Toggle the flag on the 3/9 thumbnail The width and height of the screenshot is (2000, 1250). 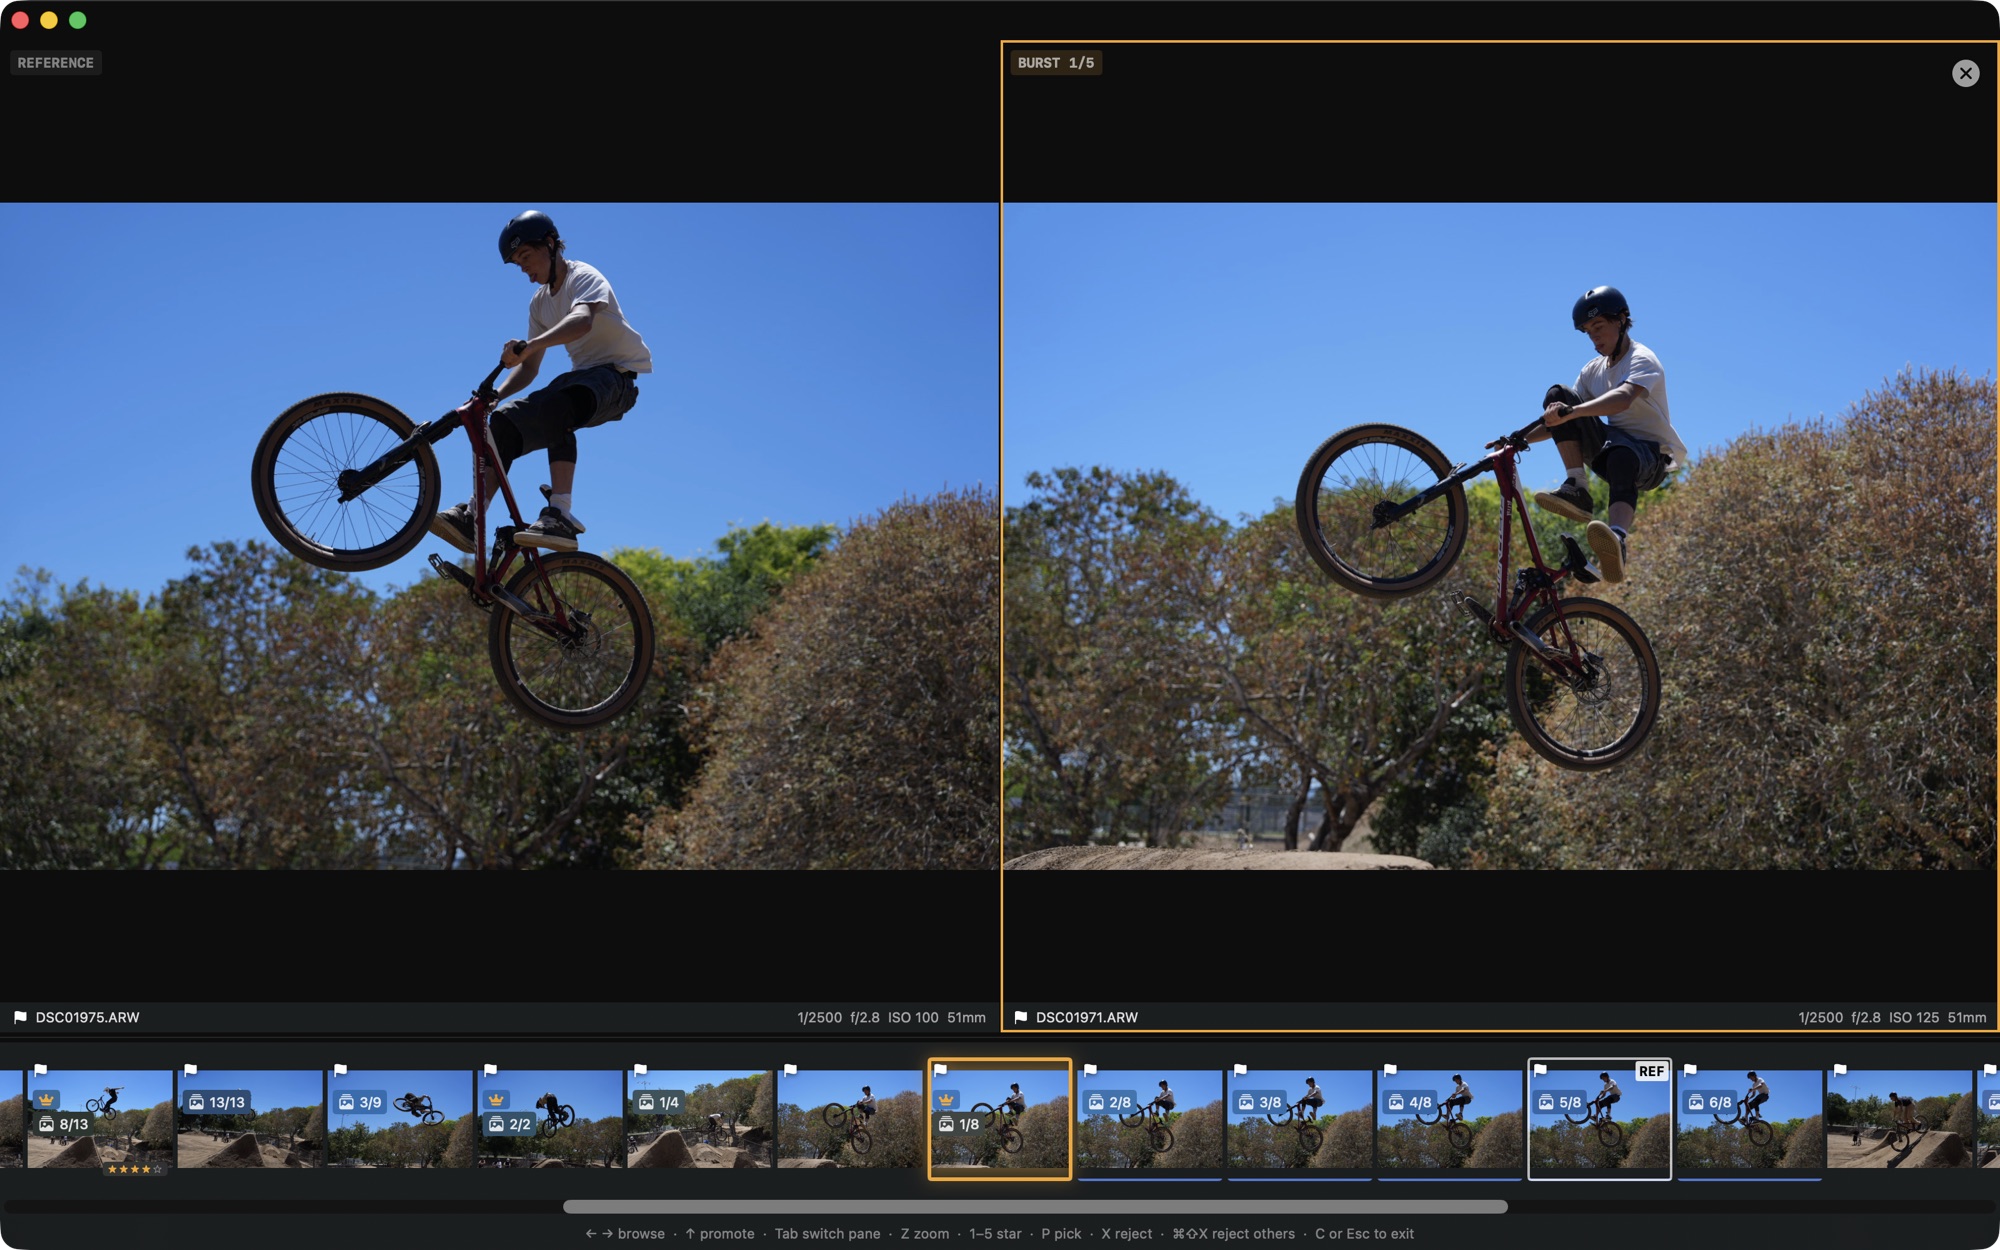point(341,1070)
